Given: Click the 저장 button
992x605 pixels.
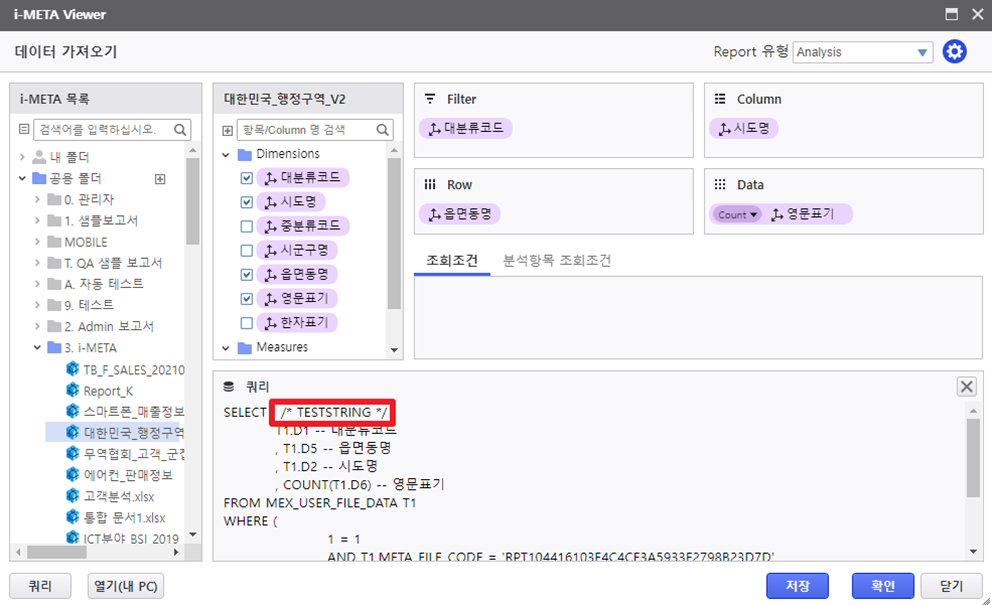Looking at the screenshot, I should [797, 586].
